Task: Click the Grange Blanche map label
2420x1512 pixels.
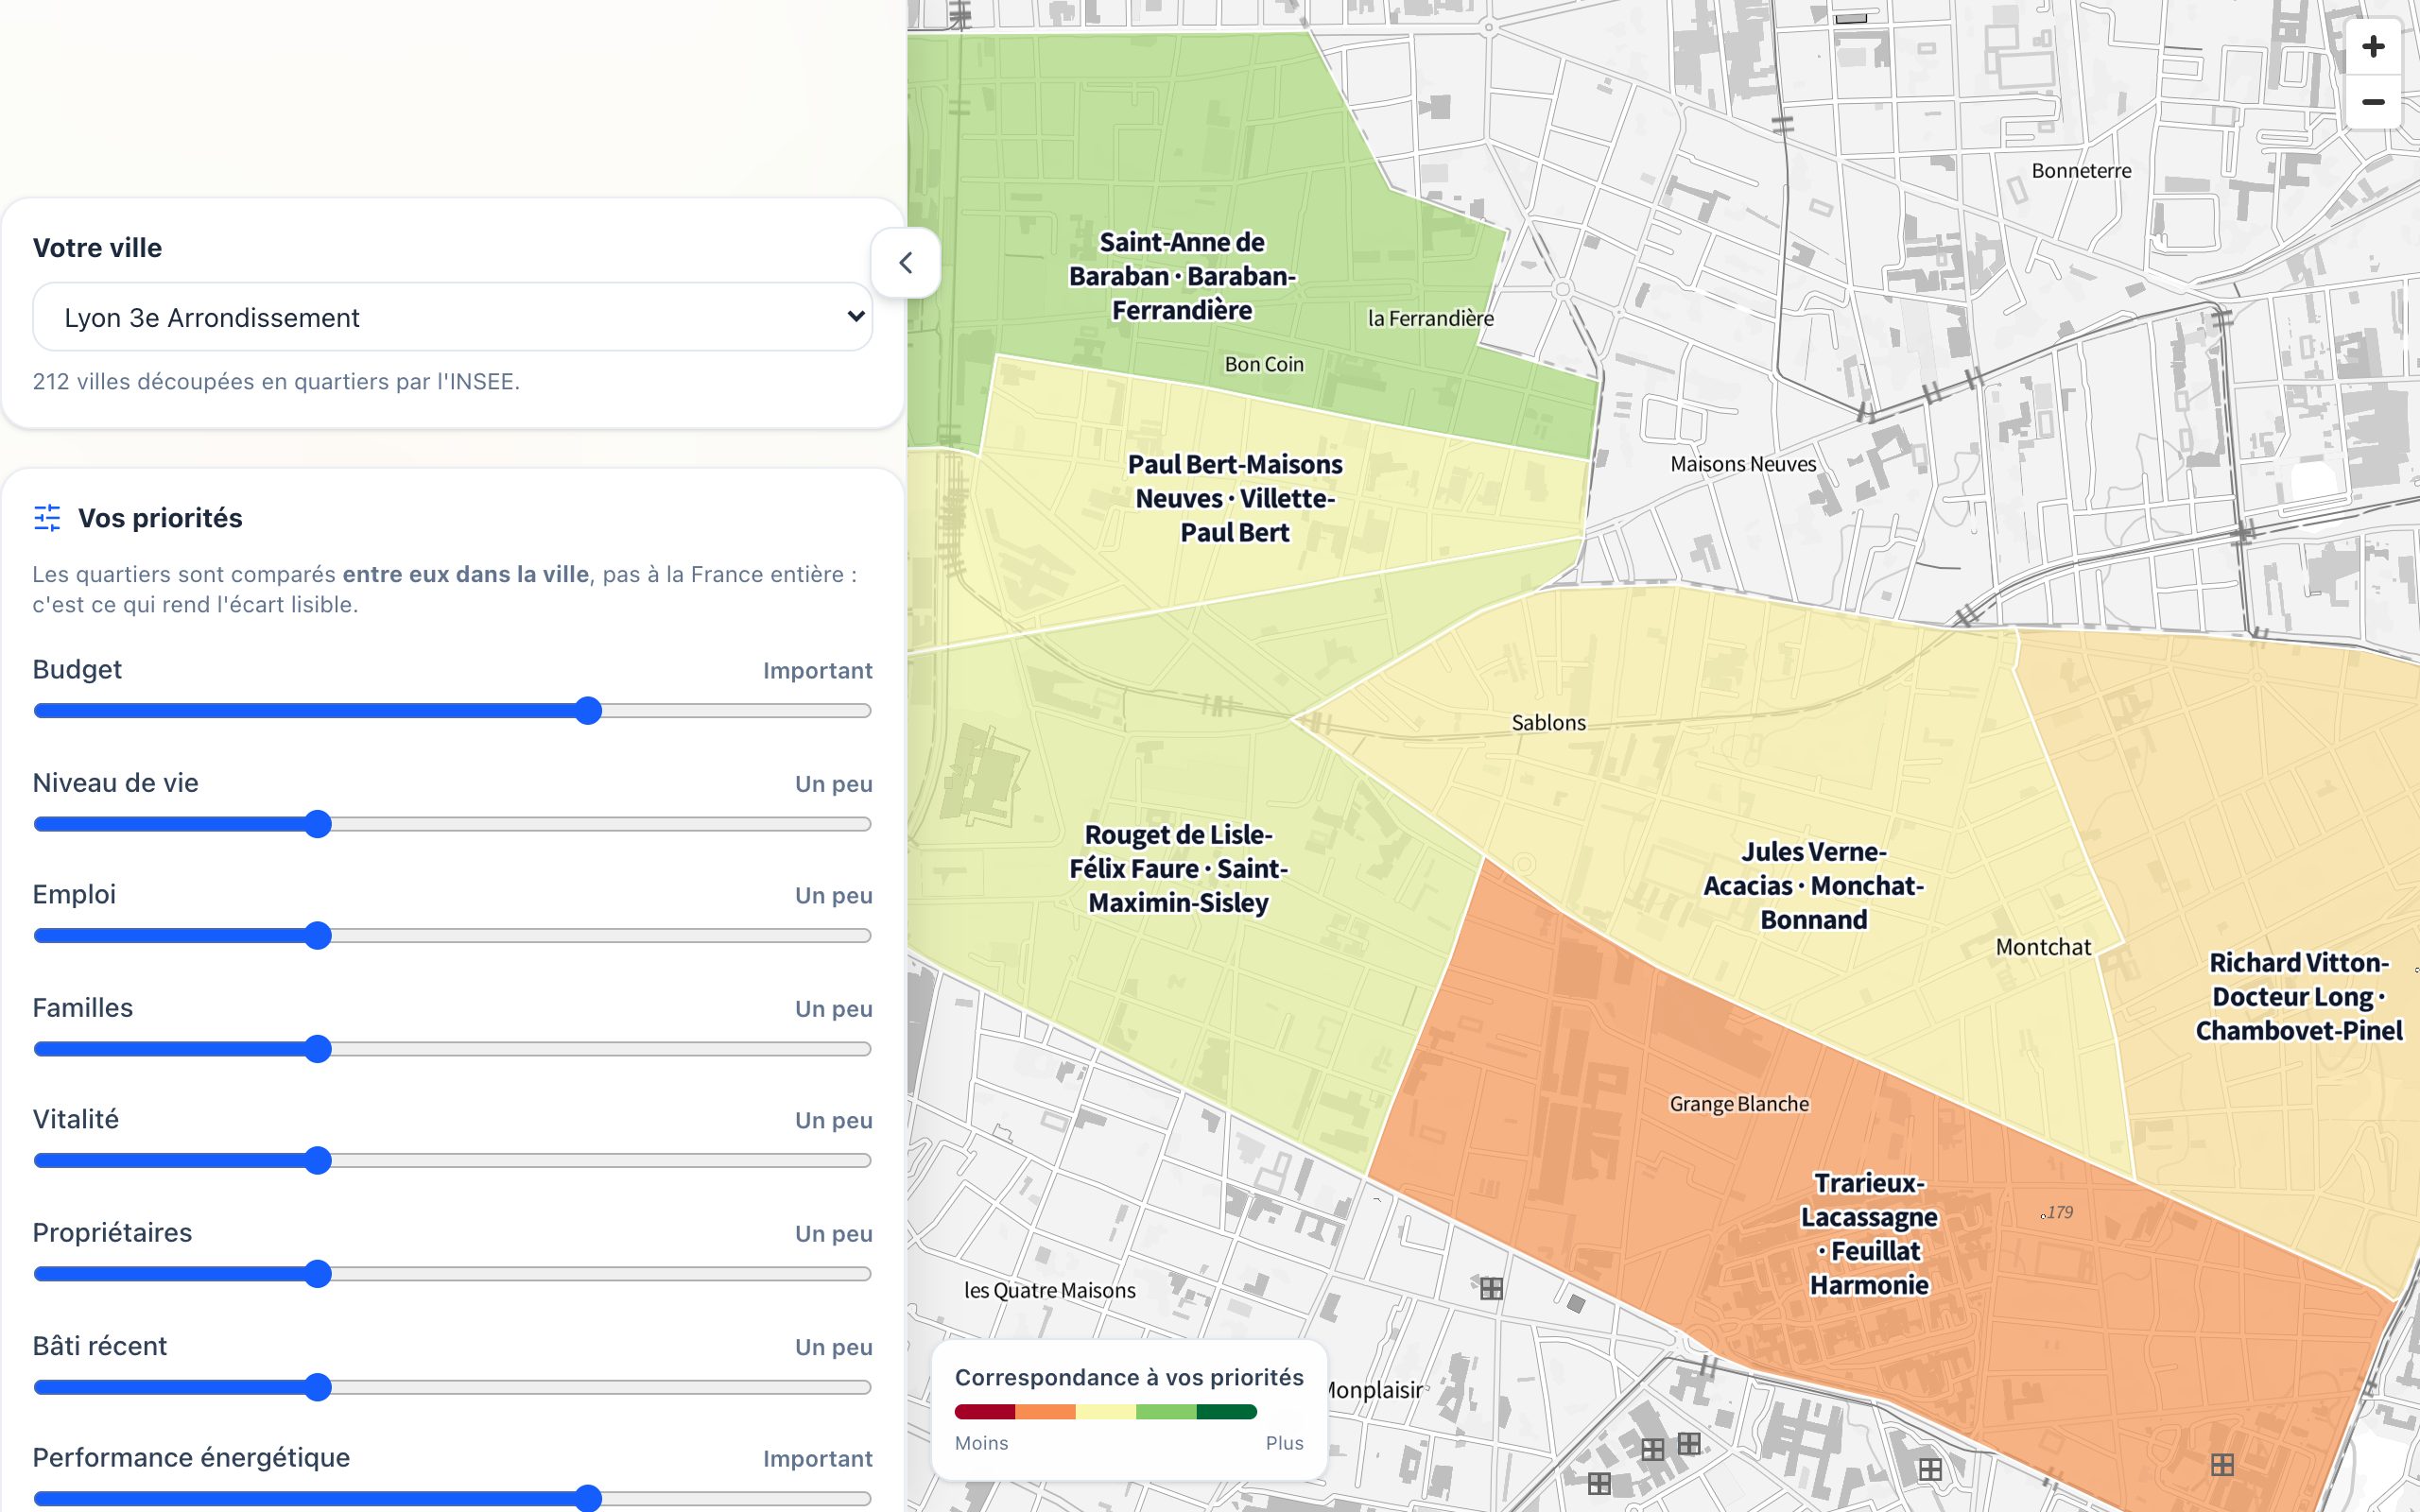Action: (1739, 1104)
